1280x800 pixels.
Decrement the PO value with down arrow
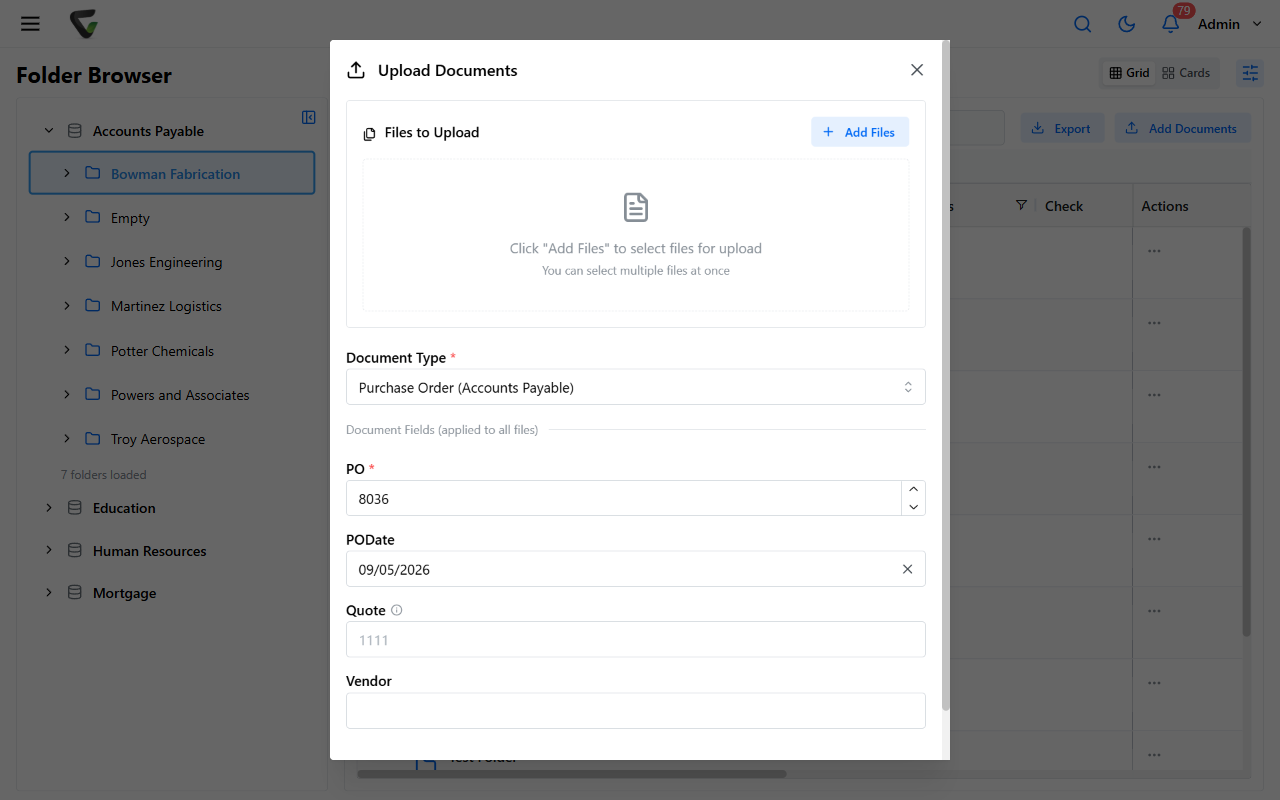pos(913,507)
